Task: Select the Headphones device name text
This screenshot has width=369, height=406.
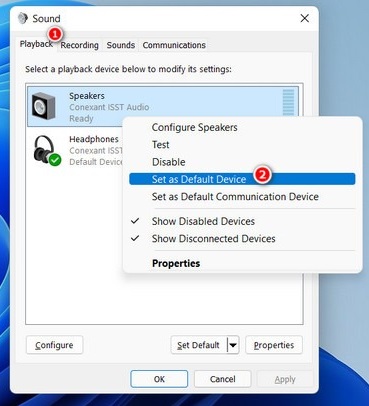Action: (x=94, y=139)
